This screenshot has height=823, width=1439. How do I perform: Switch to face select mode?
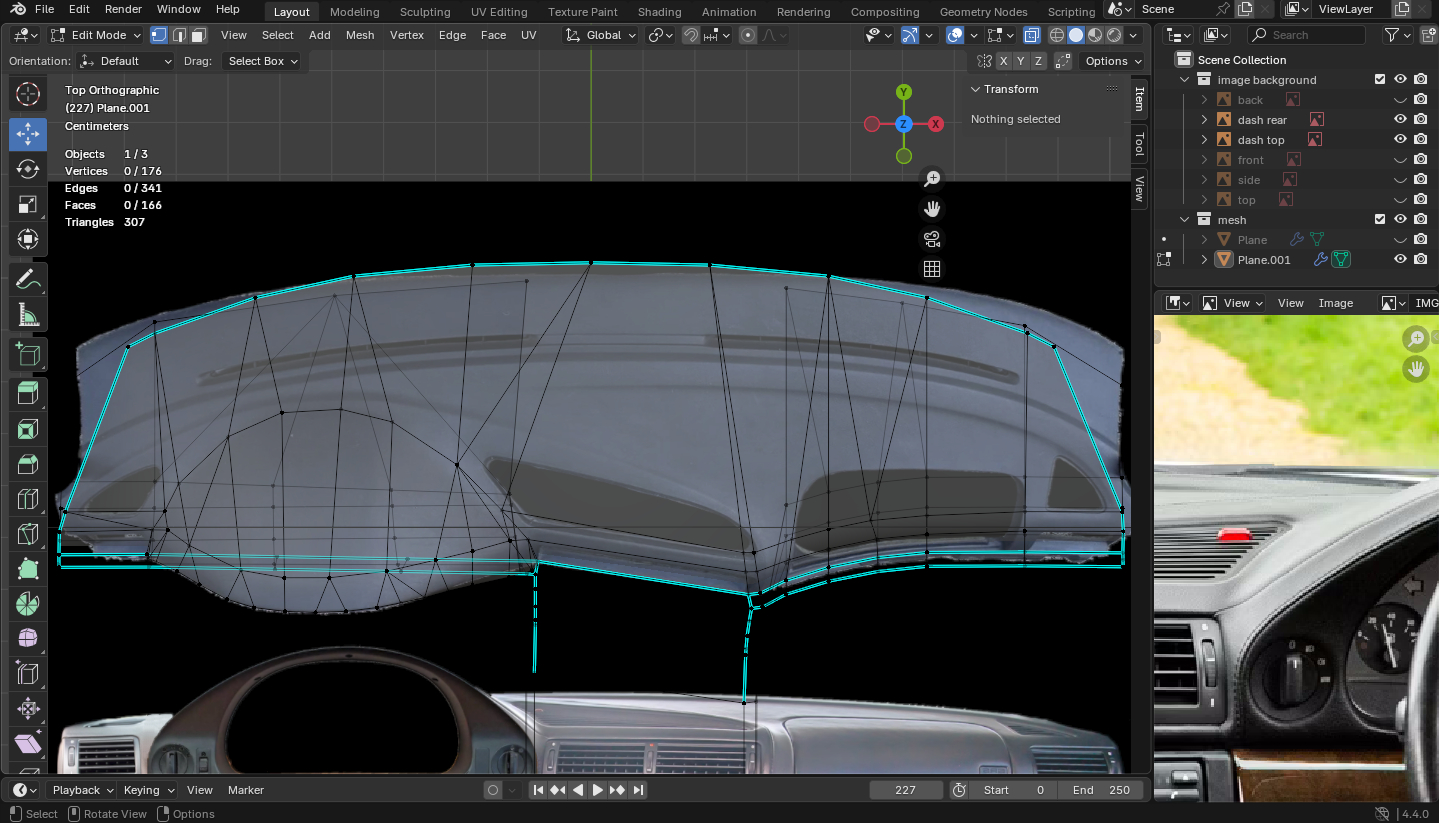click(198, 35)
